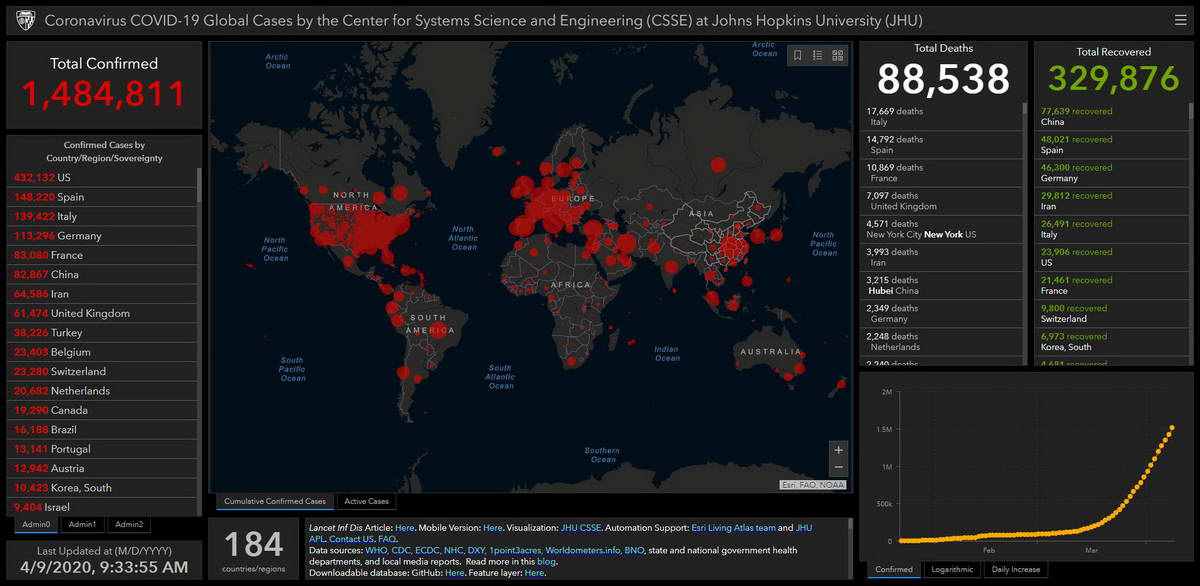Switch to the Active Cases map tab
The width and height of the screenshot is (1200, 586).
(x=365, y=501)
